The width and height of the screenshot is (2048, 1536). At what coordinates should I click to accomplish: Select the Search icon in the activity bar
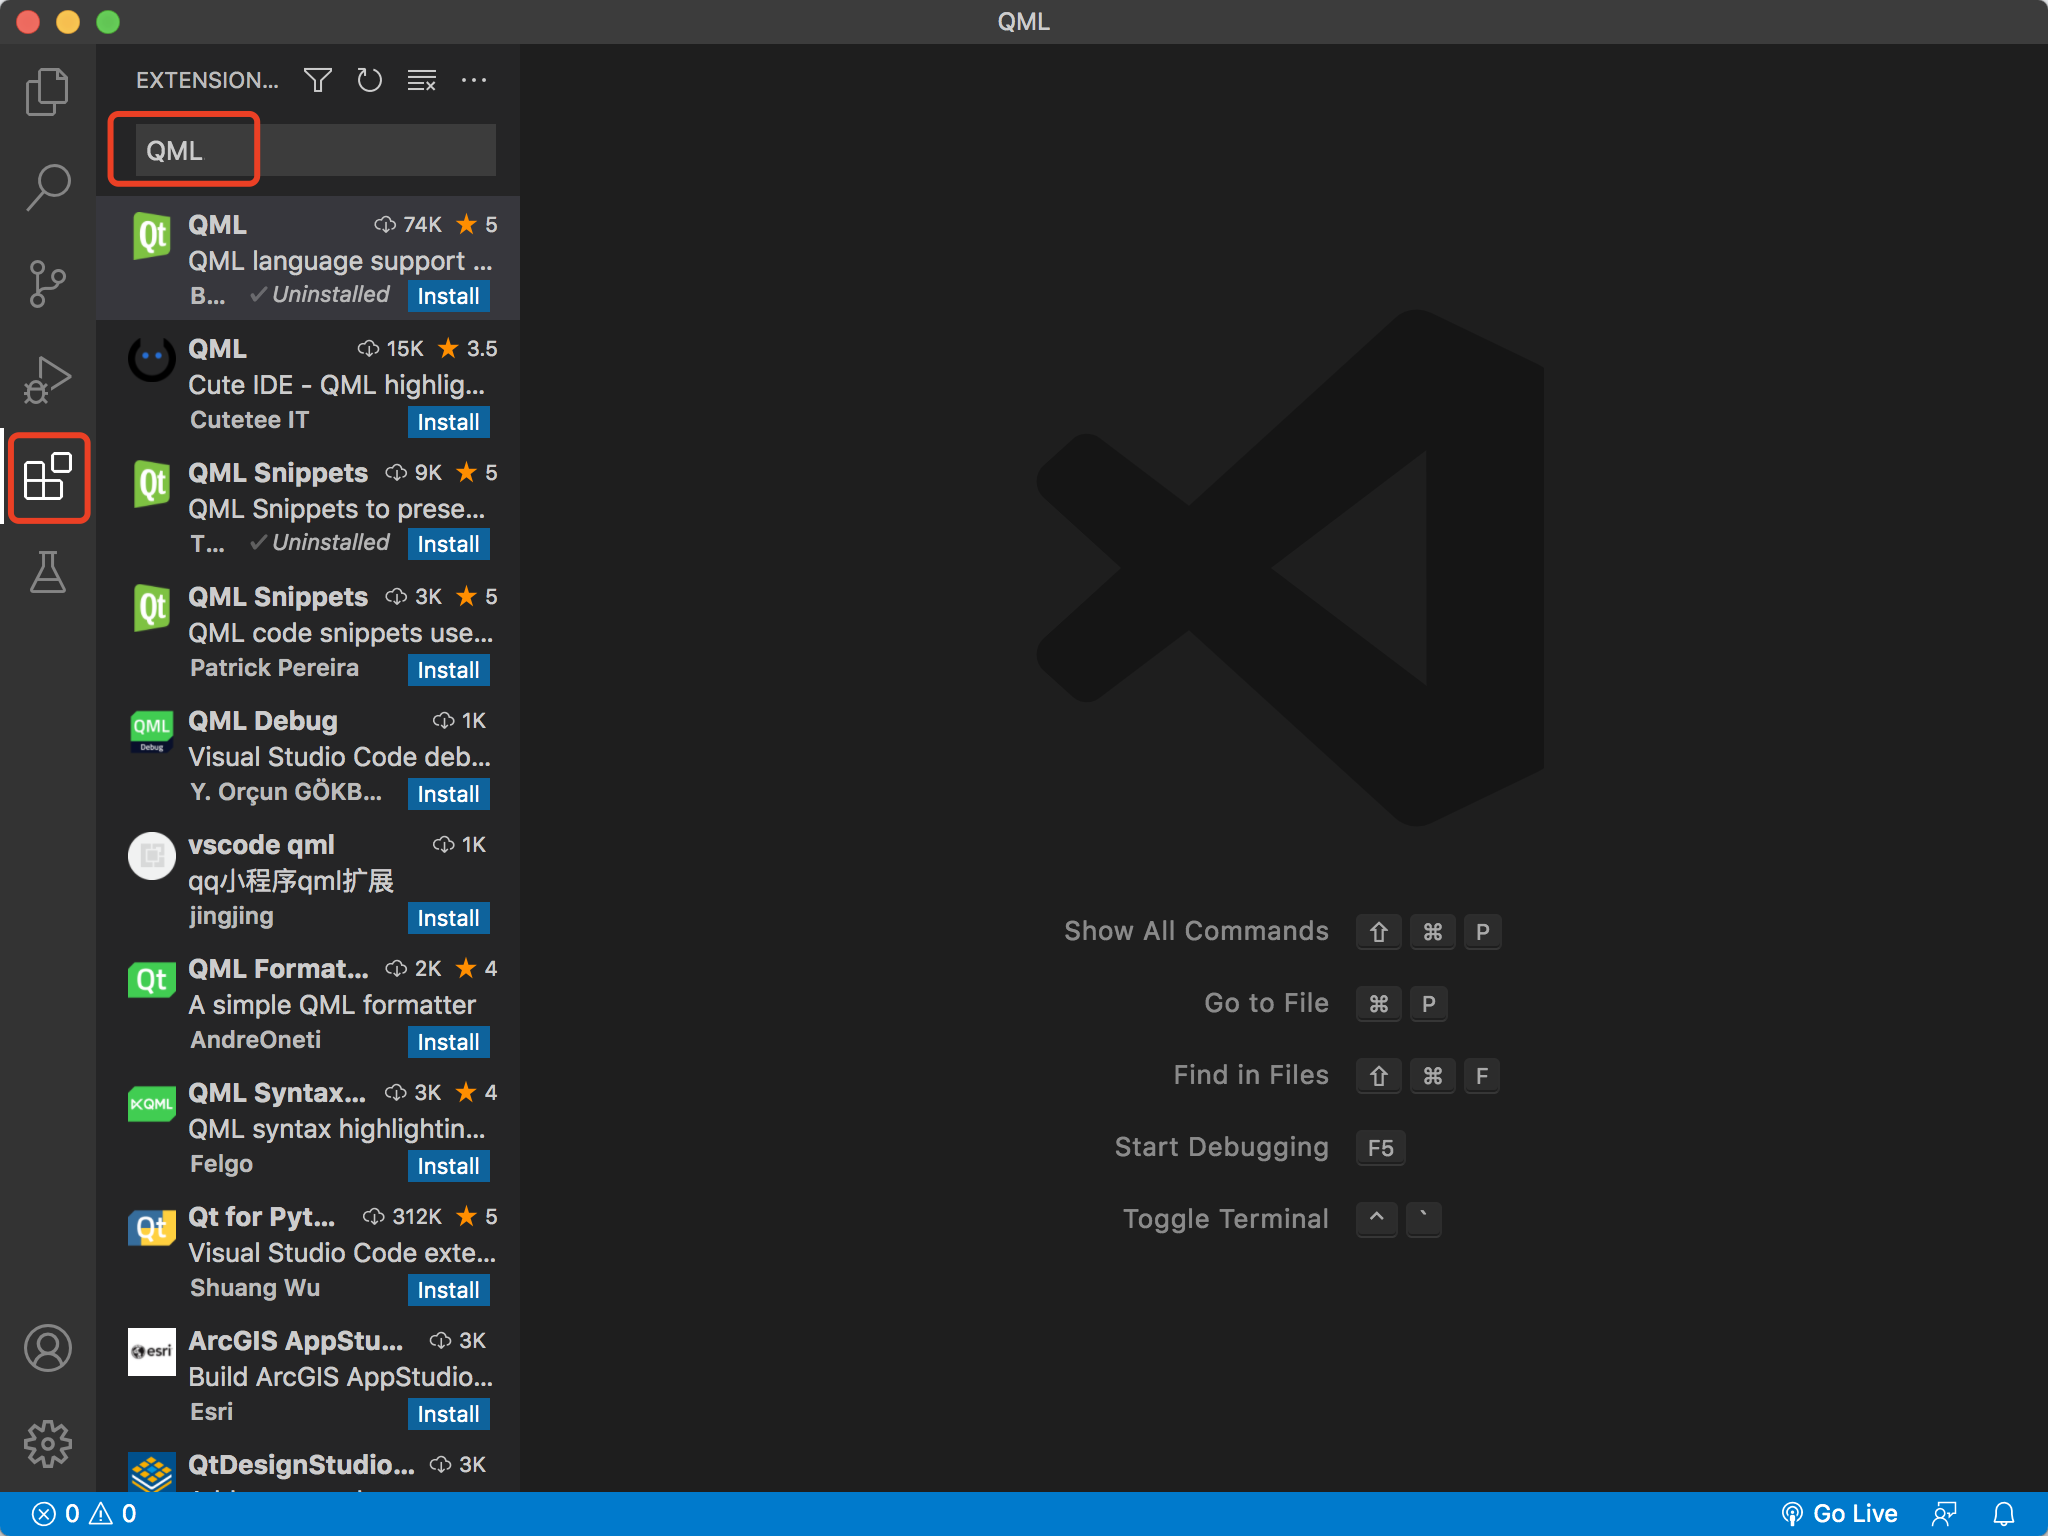pyautogui.click(x=47, y=186)
